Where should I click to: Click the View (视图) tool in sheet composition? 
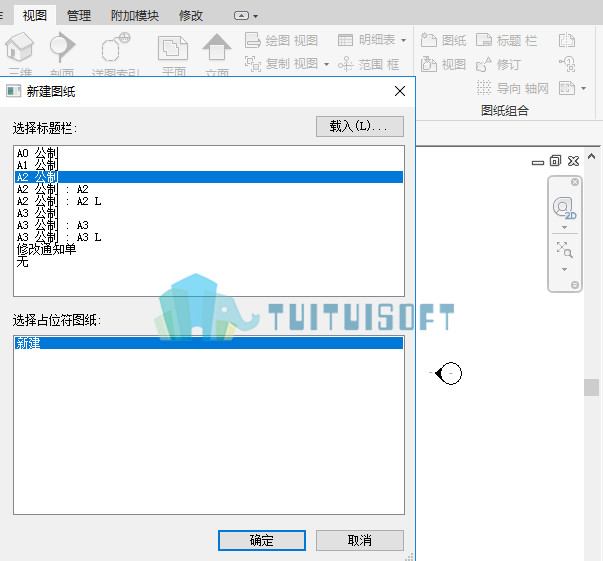coord(443,64)
